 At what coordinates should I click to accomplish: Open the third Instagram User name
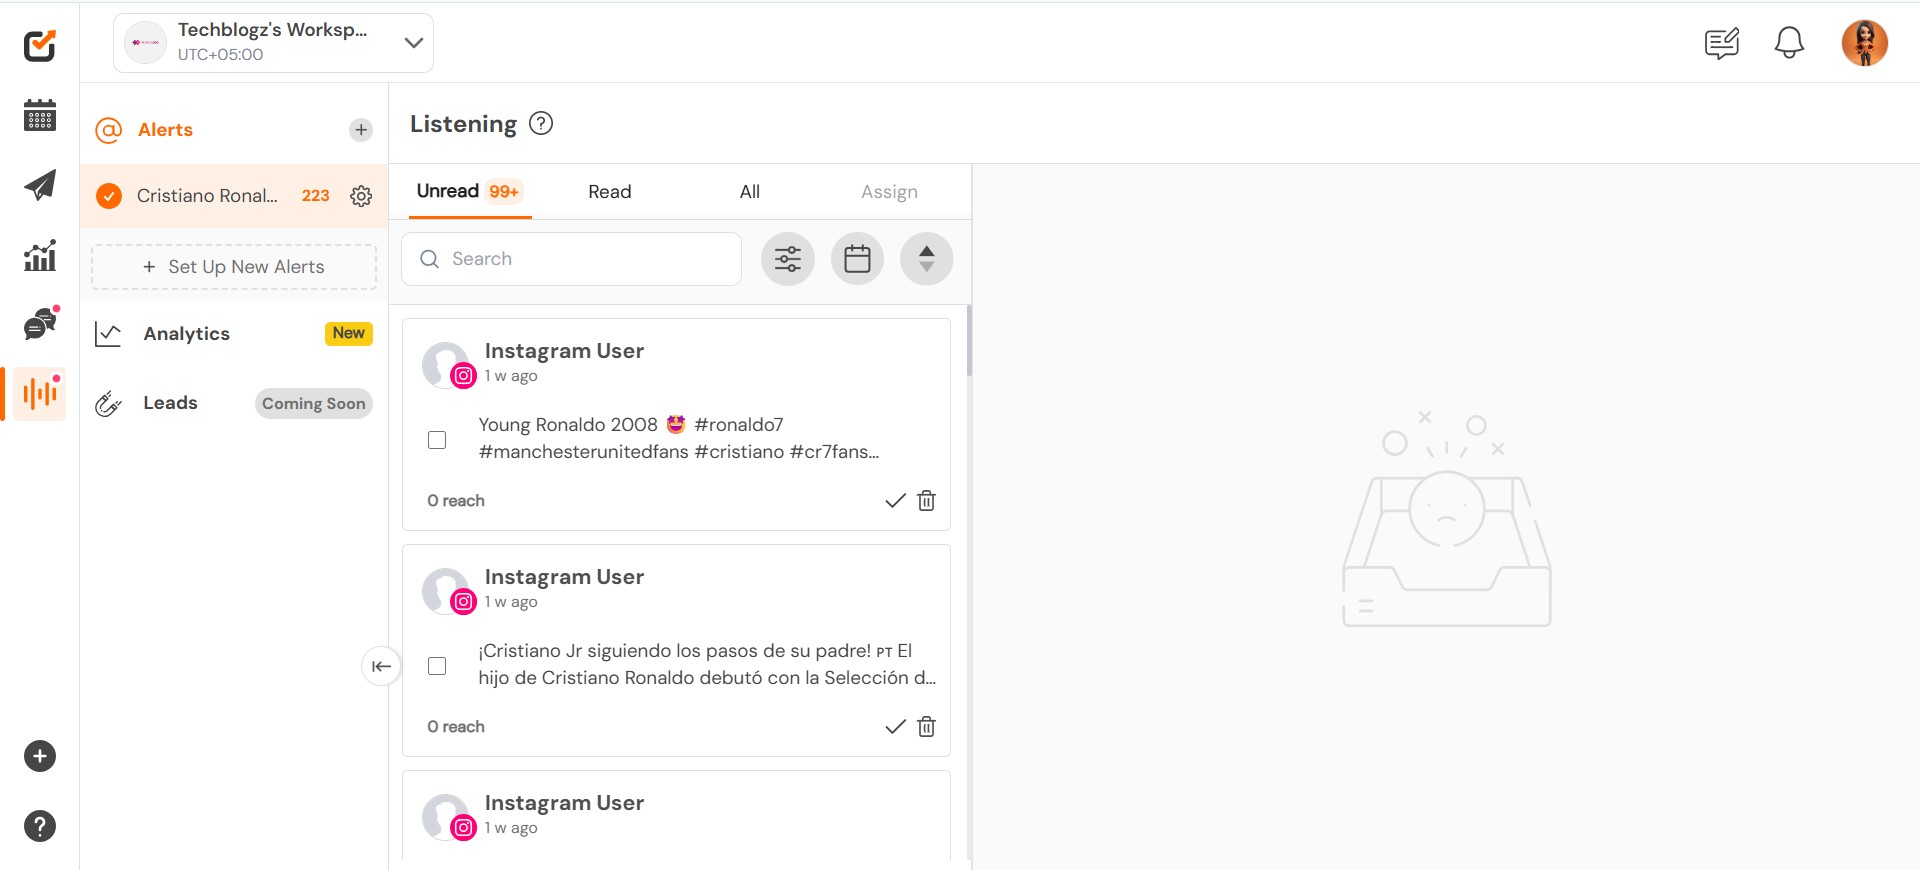pyautogui.click(x=564, y=803)
